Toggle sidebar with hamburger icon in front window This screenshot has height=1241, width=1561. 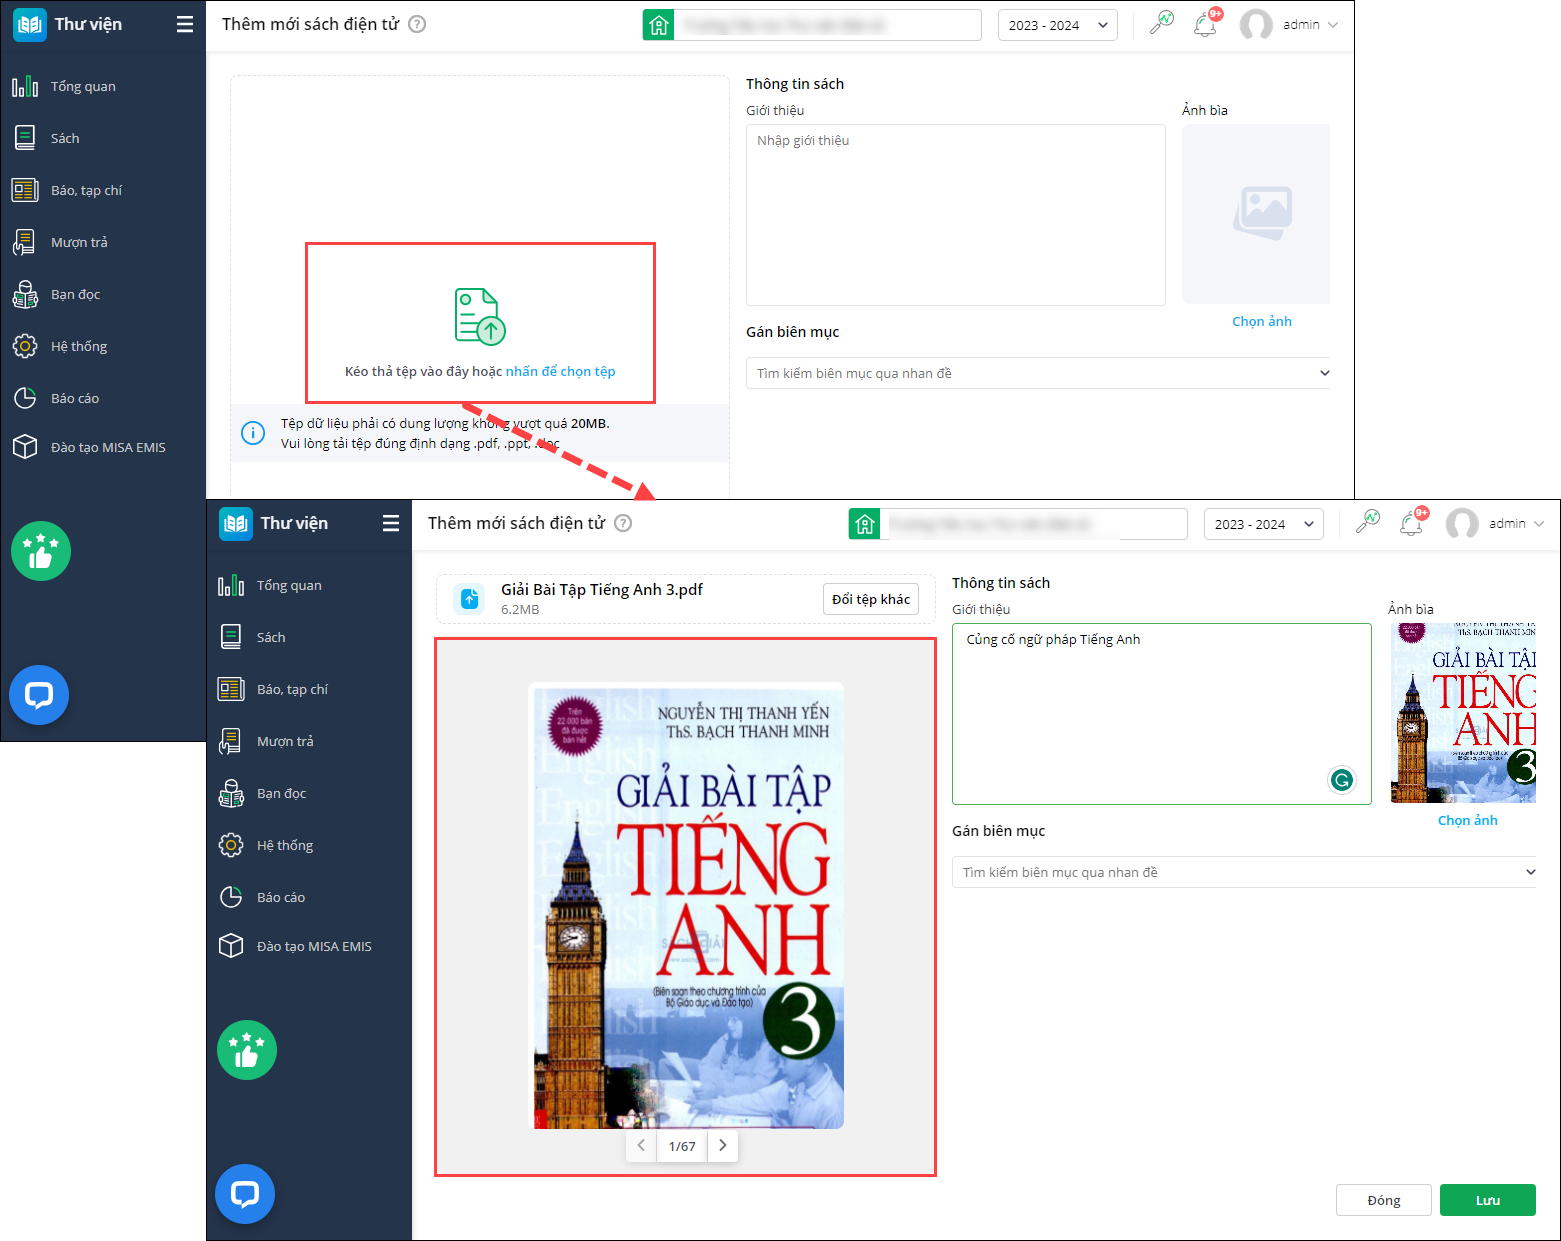click(391, 523)
